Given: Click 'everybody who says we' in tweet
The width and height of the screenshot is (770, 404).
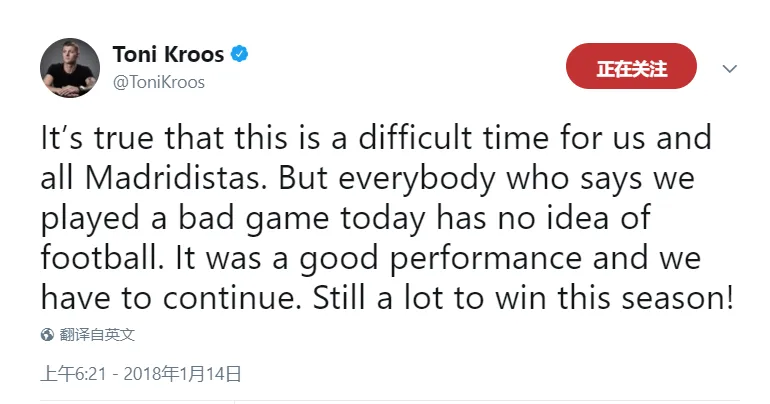Looking at the screenshot, I should point(516,180).
